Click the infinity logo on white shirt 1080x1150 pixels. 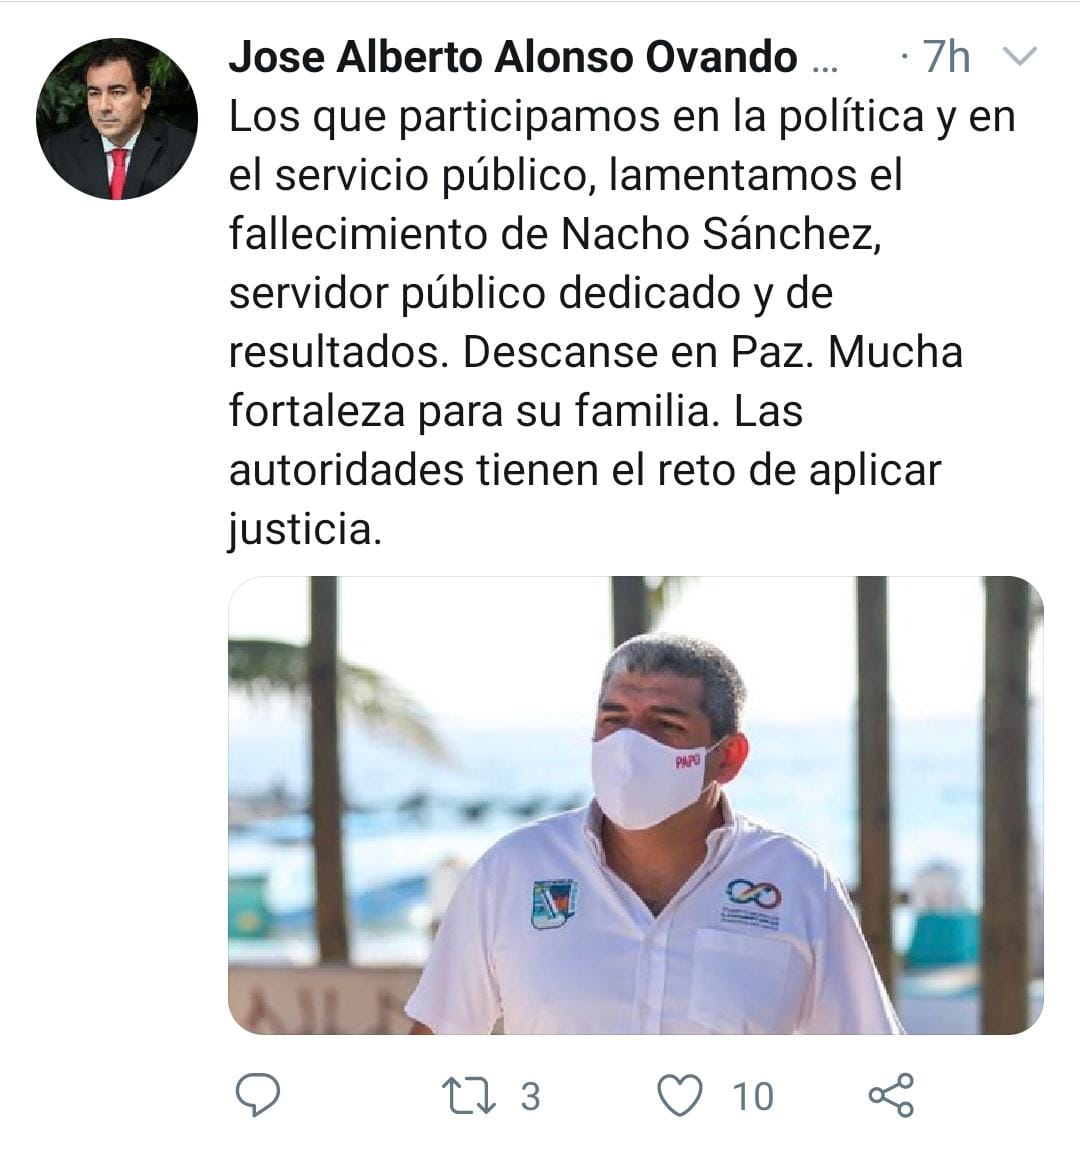coord(753,894)
